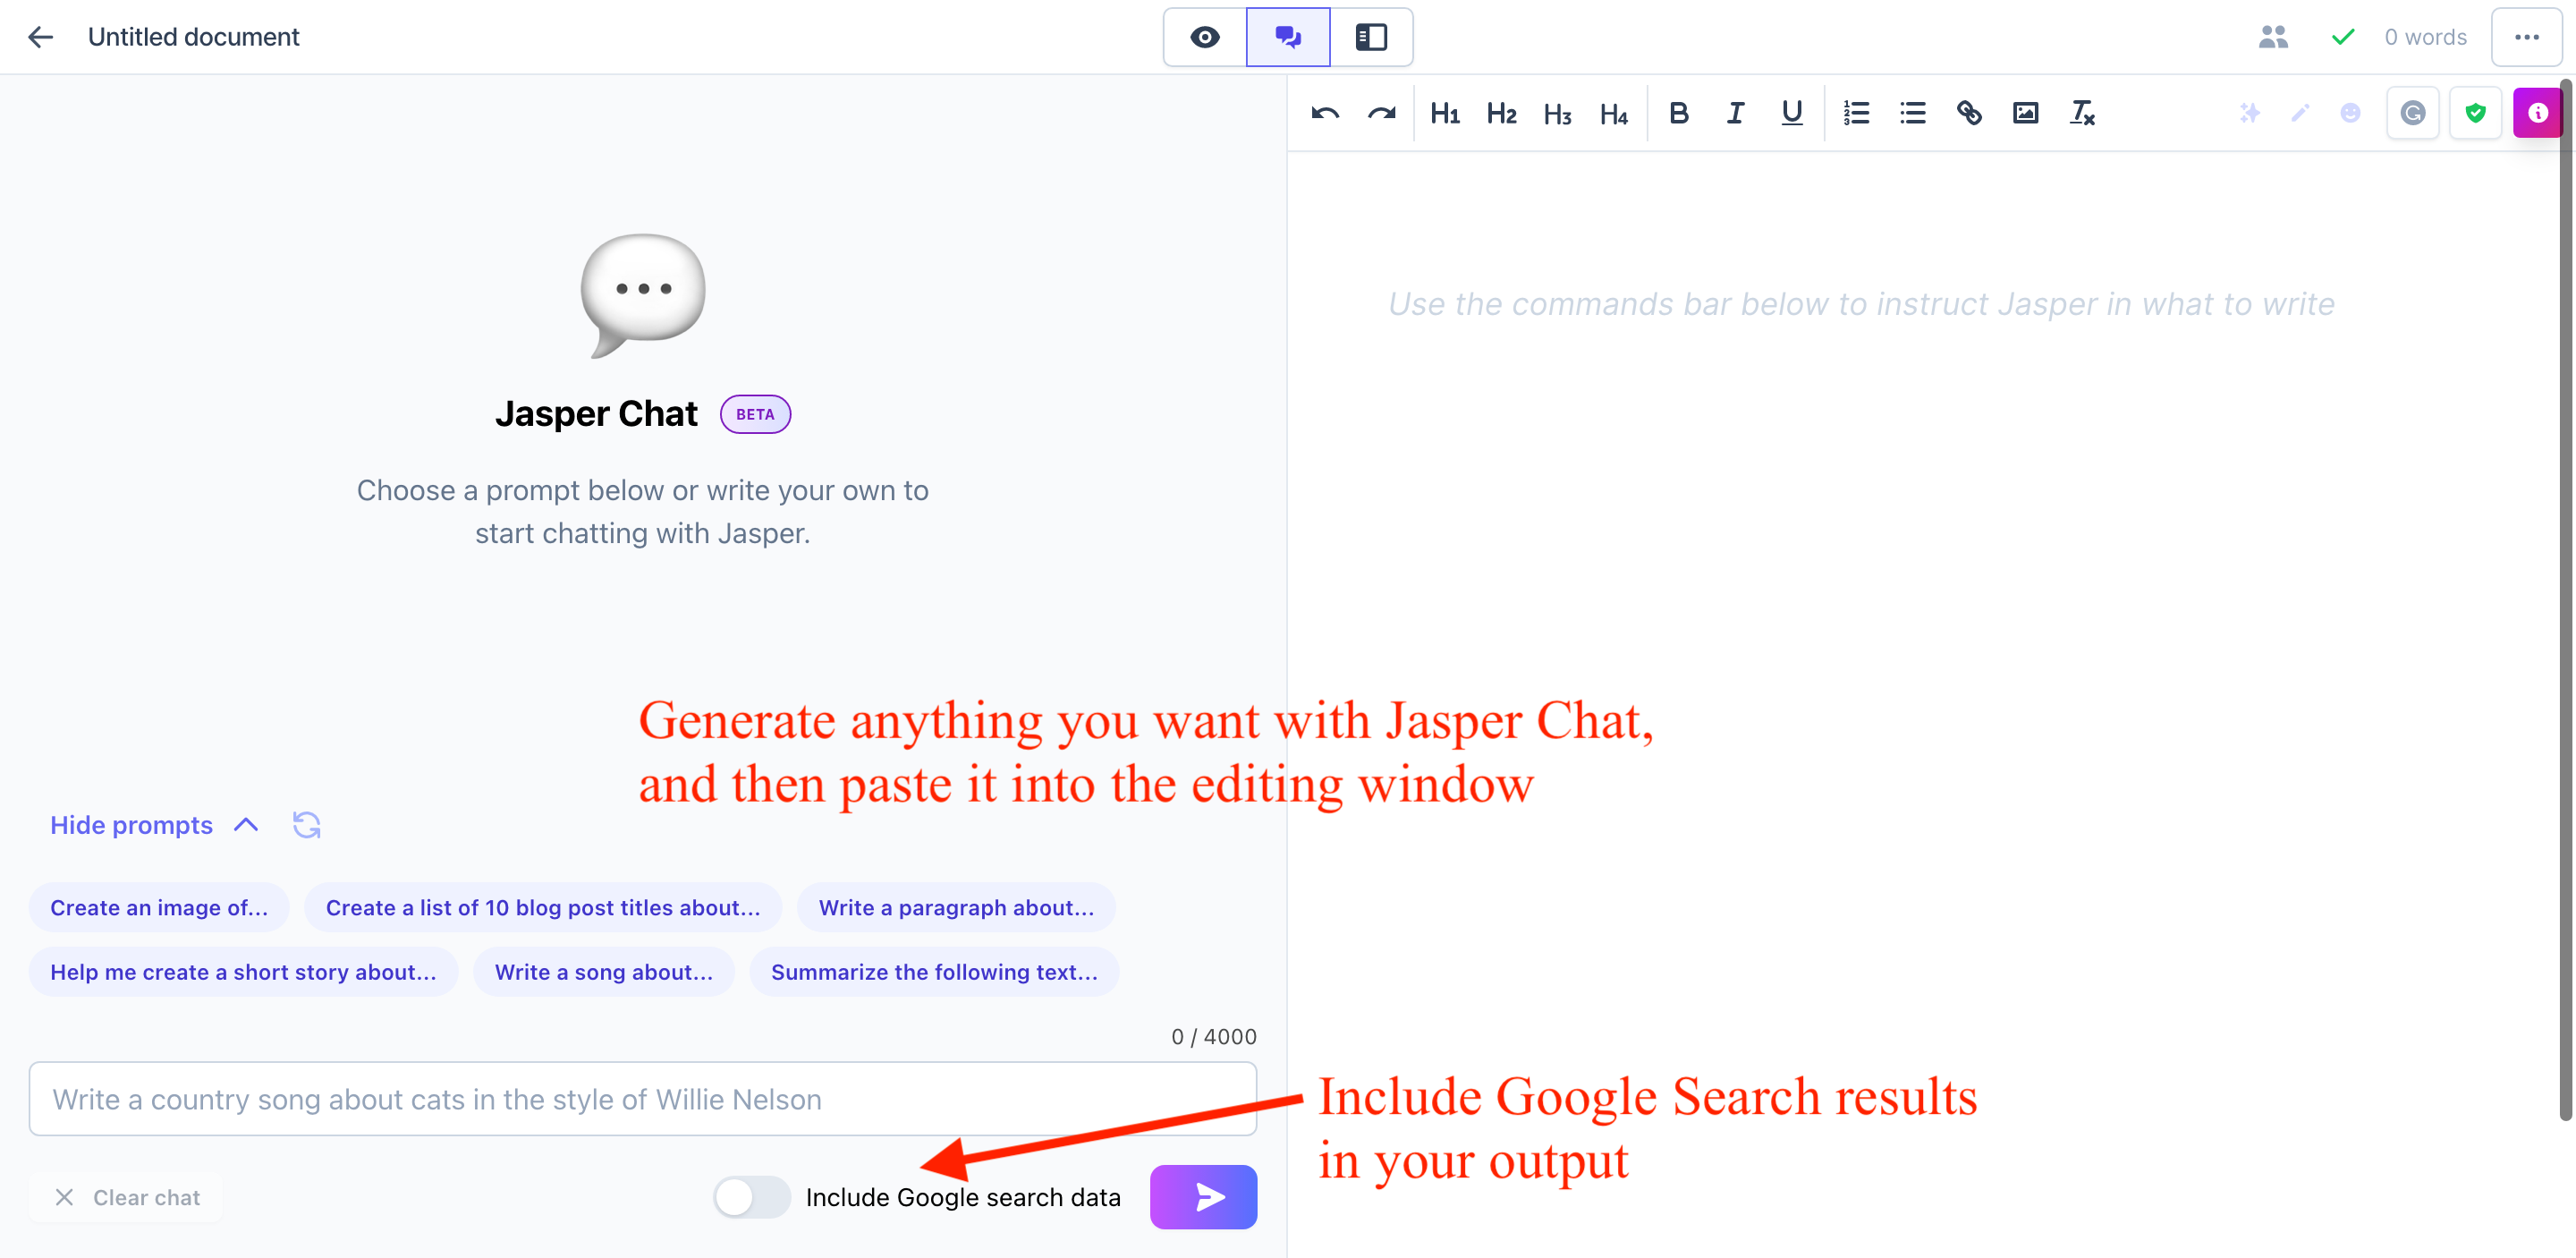Click the BETA badge
Image resolution: width=2576 pixels, height=1258 pixels.
755,414
